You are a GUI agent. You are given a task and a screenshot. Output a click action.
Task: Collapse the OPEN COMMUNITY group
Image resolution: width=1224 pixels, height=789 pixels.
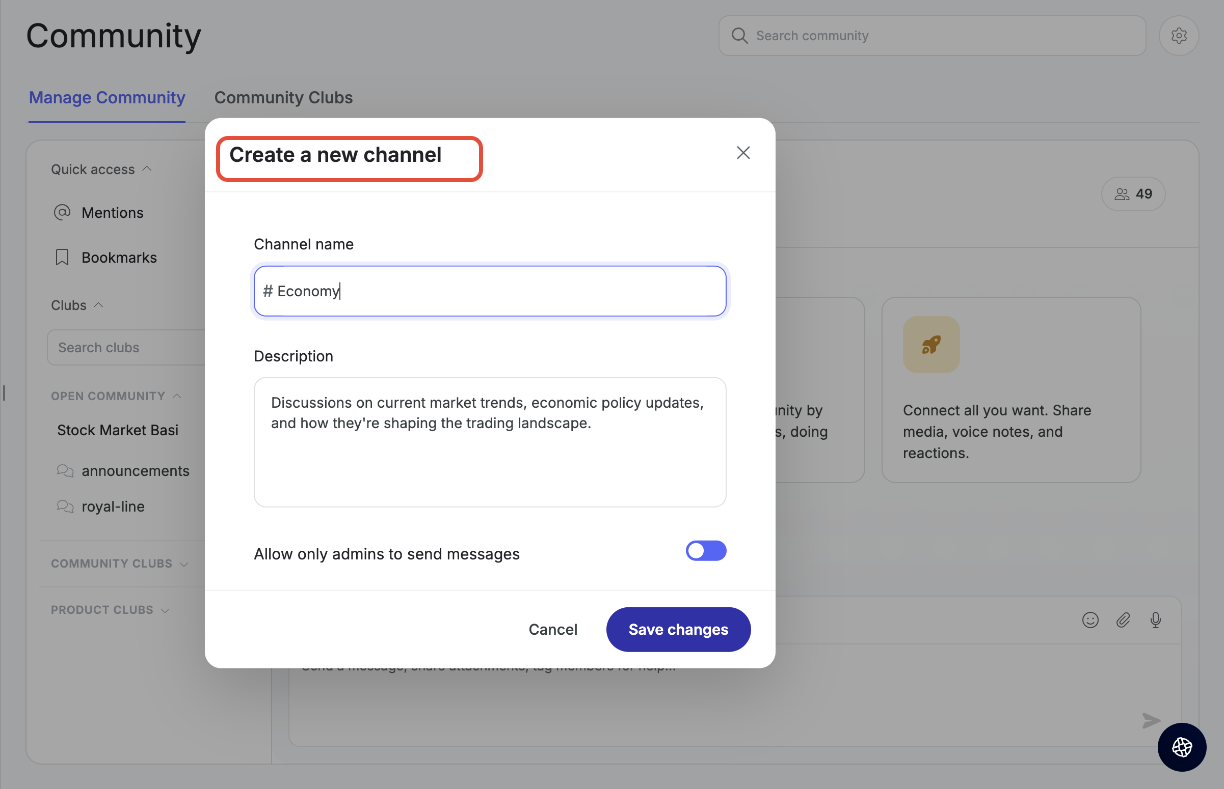(177, 396)
